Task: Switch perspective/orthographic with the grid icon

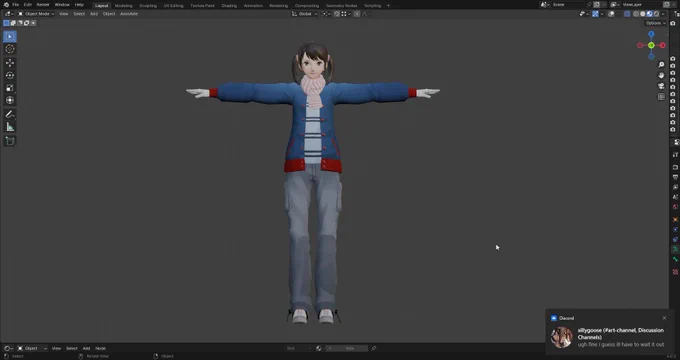Action: tap(661, 97)
